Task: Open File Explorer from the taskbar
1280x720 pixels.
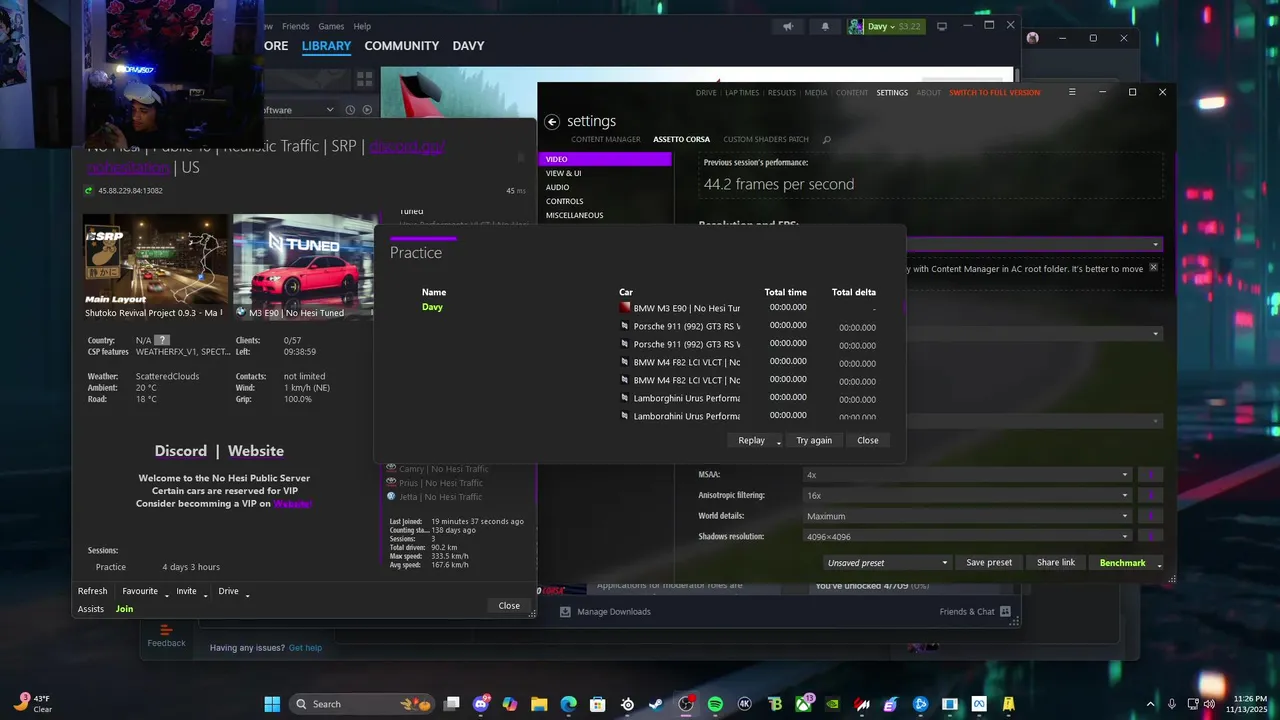Action: click(x=539, y=704)
